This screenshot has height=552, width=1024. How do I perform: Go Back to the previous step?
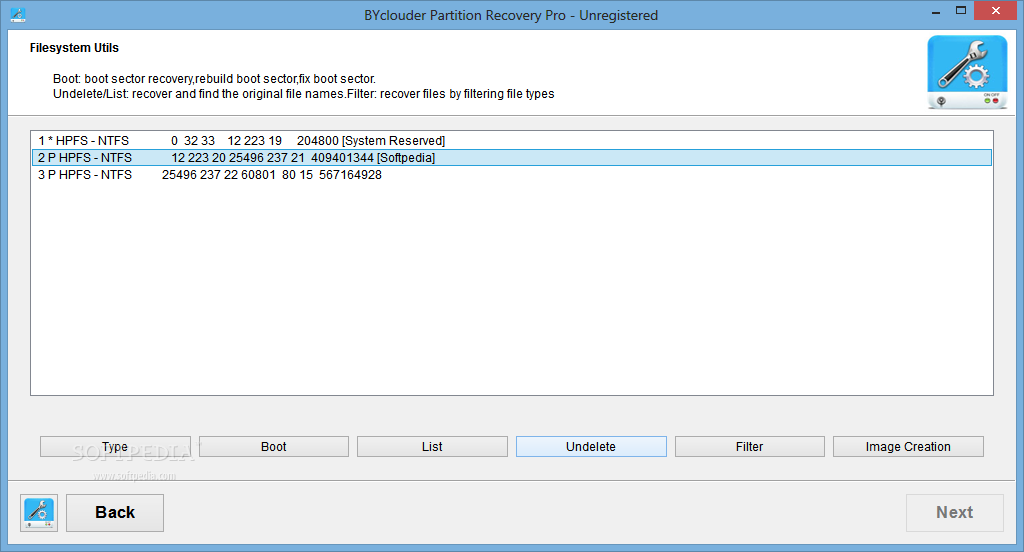[x=115, y=513]
